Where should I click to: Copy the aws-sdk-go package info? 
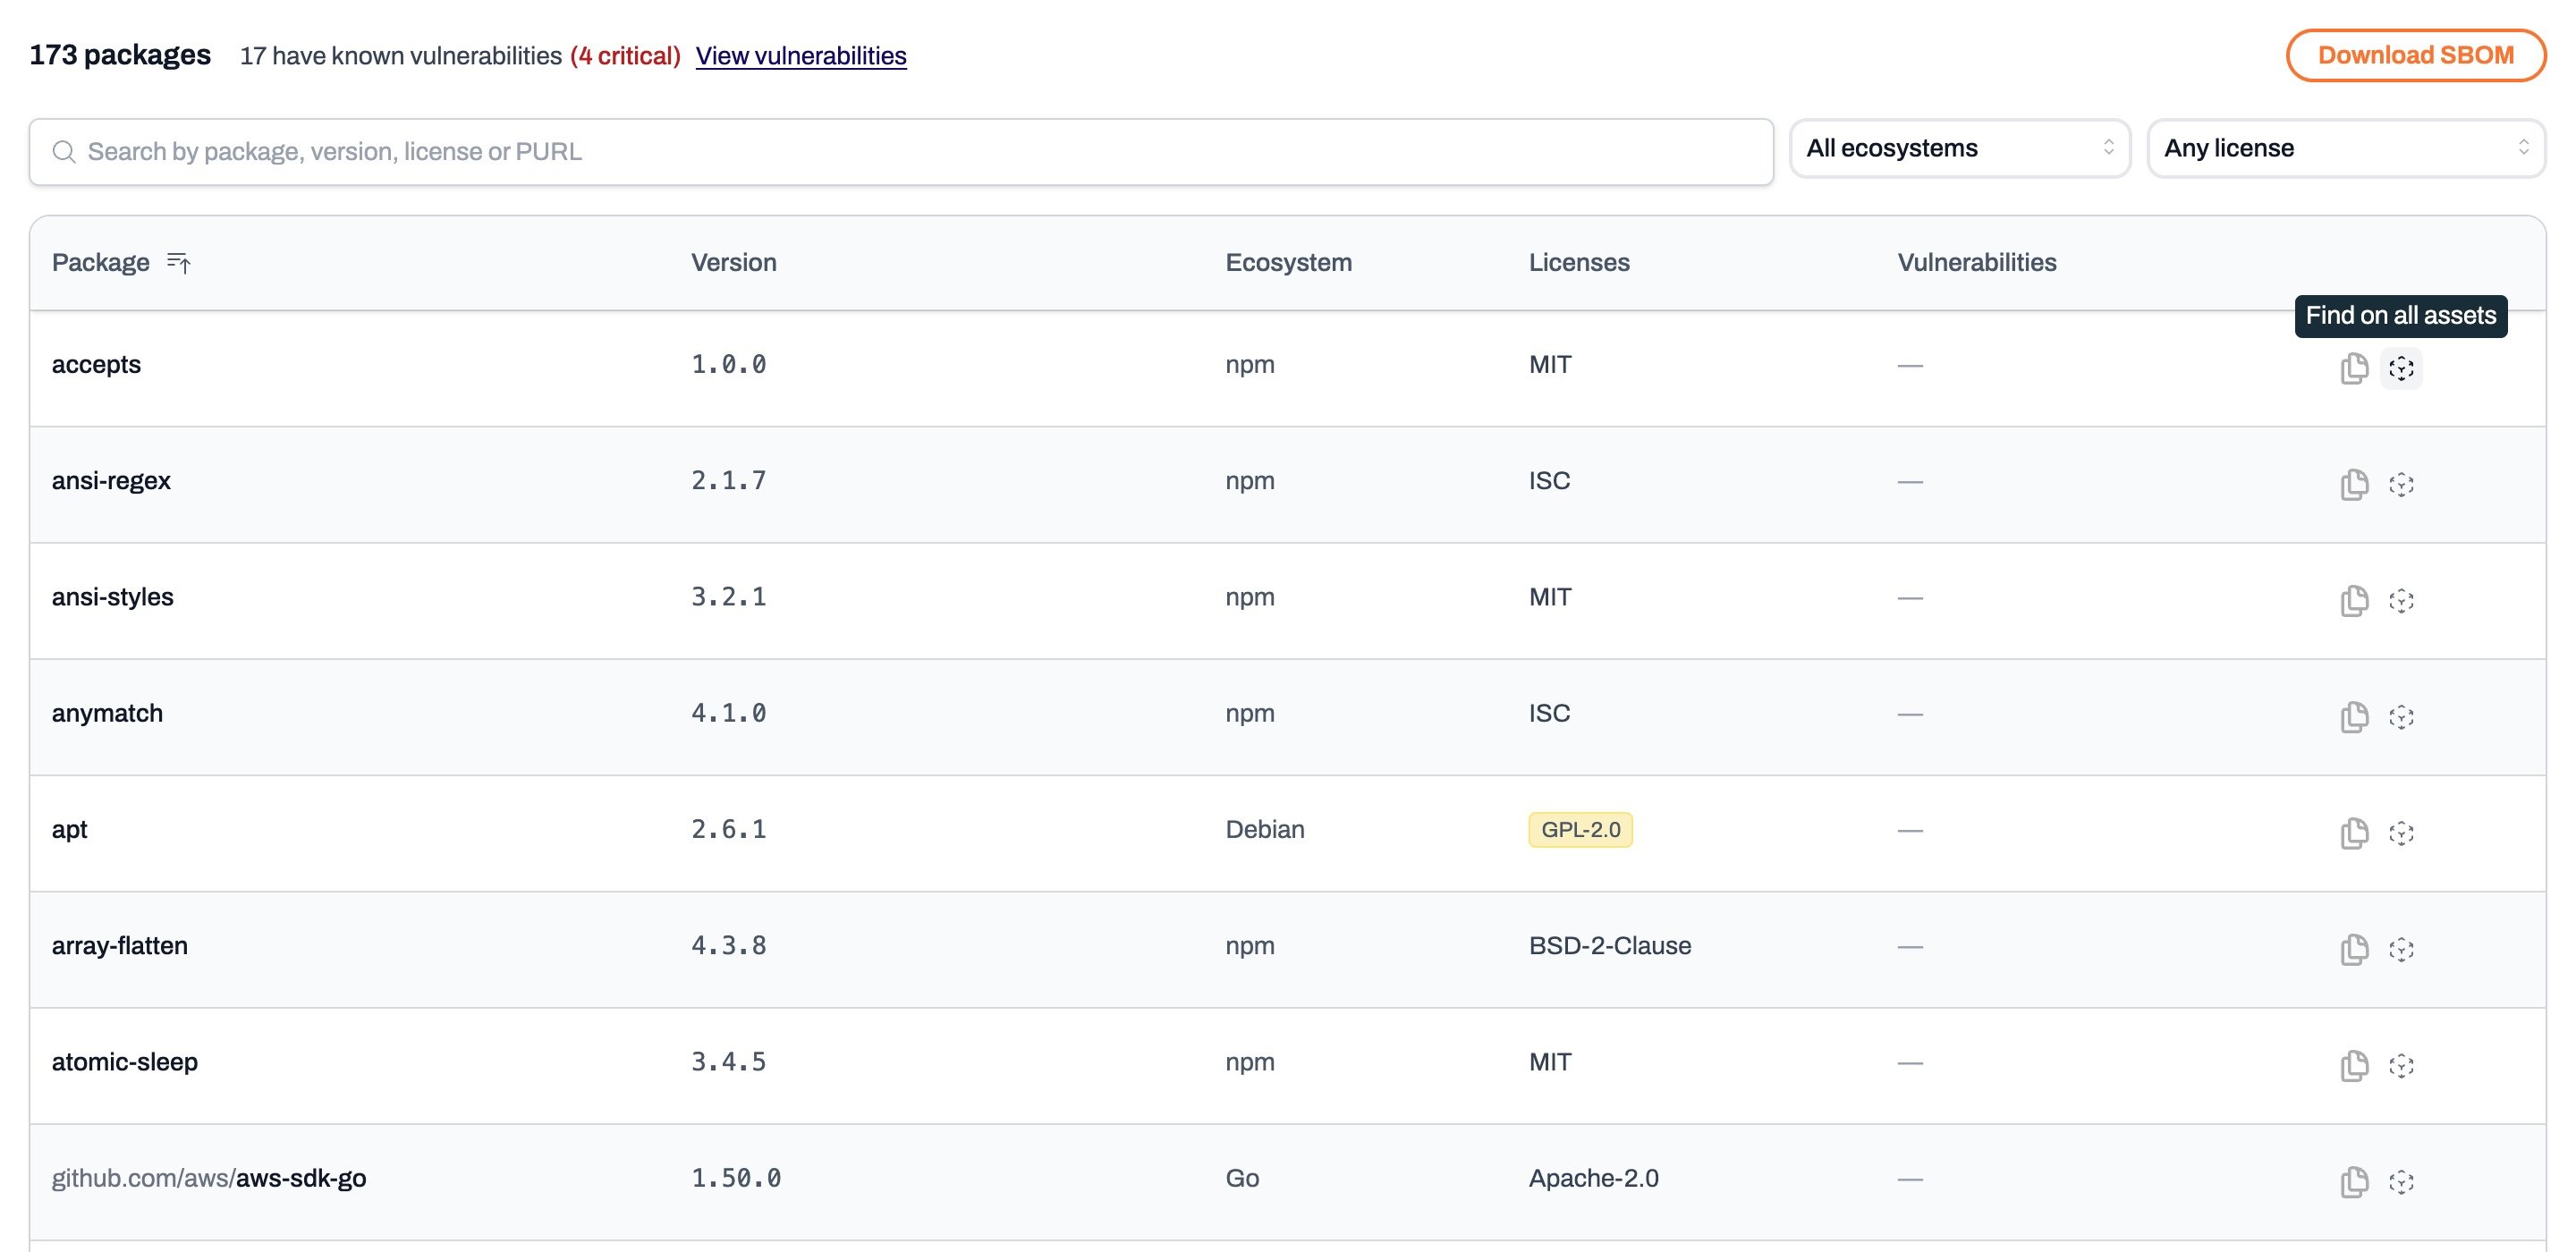point(2354,1181)
